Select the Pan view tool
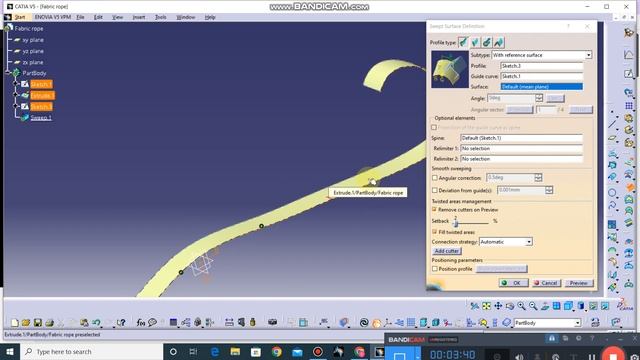The width and height of the screenshot is (640, 360). [498, 306]
